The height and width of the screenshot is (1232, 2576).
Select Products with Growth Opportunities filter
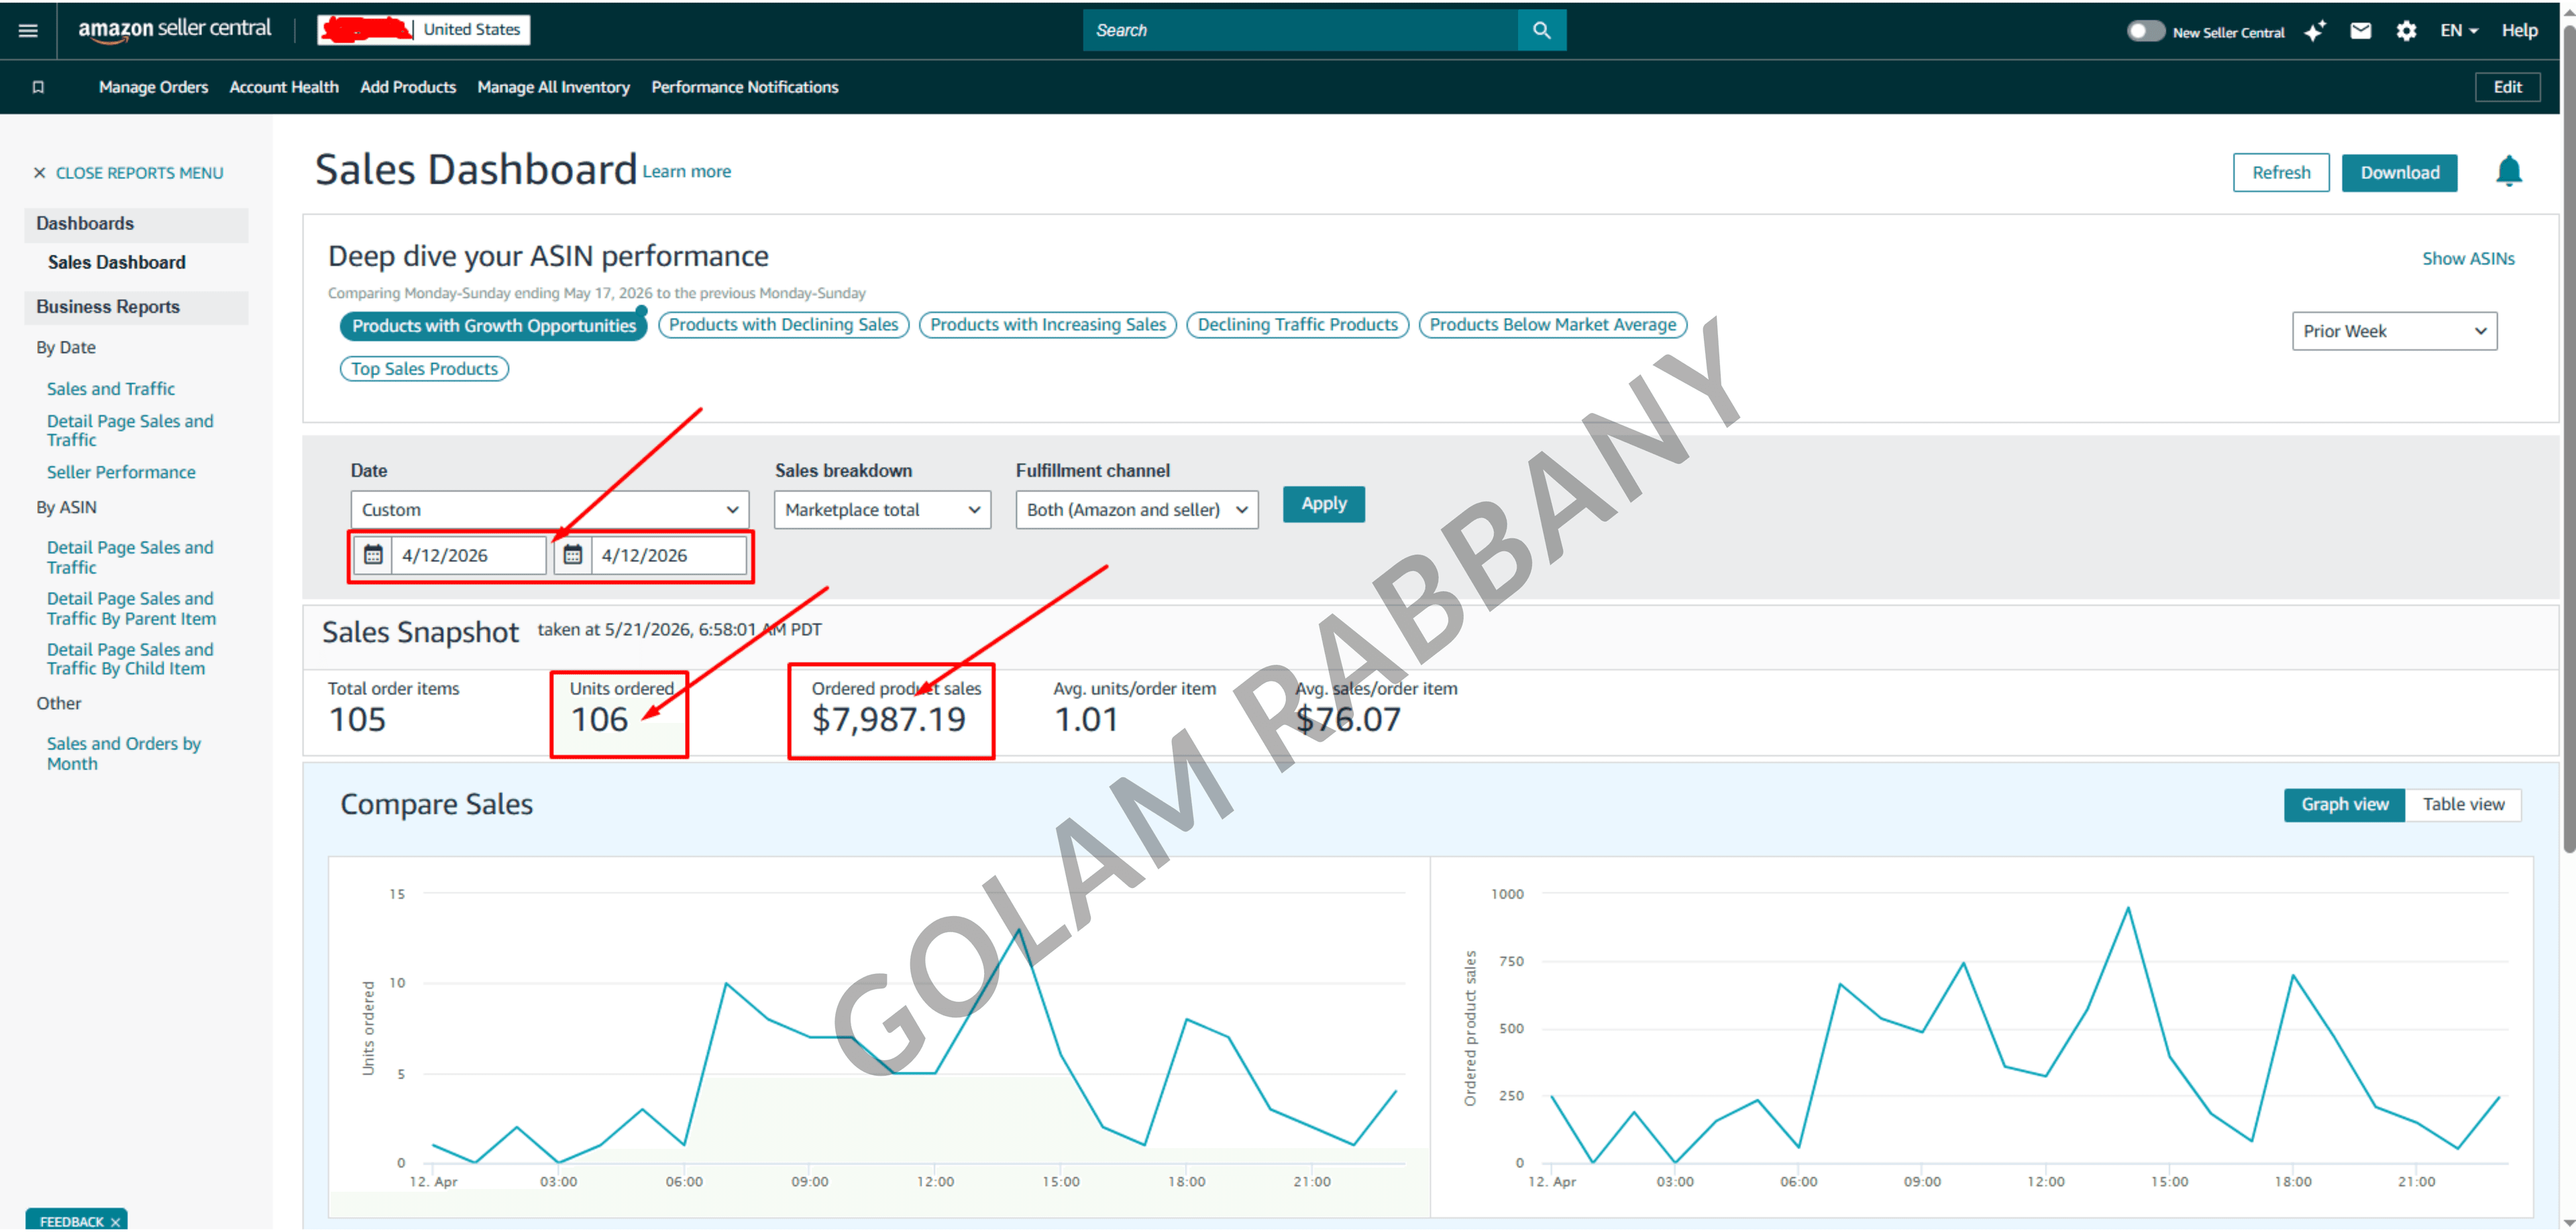click(493, 325)
